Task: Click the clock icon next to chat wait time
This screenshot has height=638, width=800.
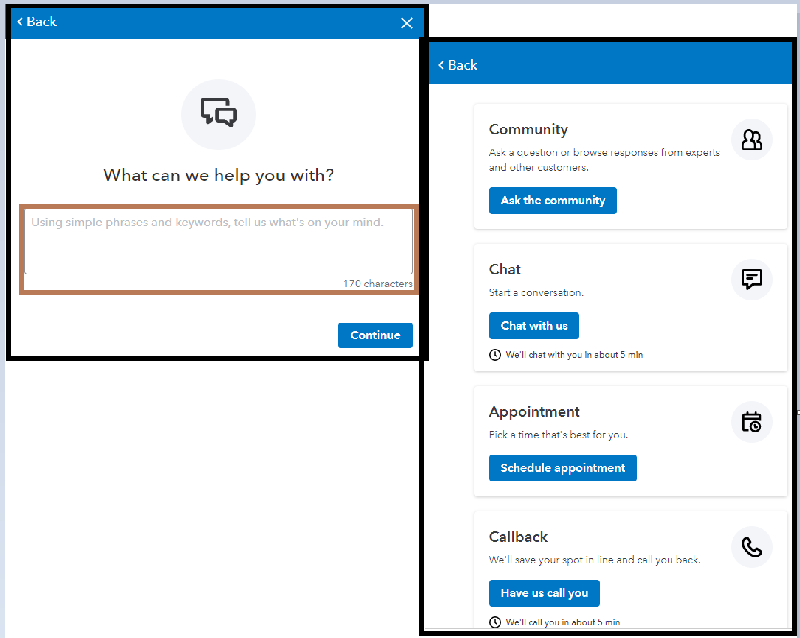Action: click(496, 354)
